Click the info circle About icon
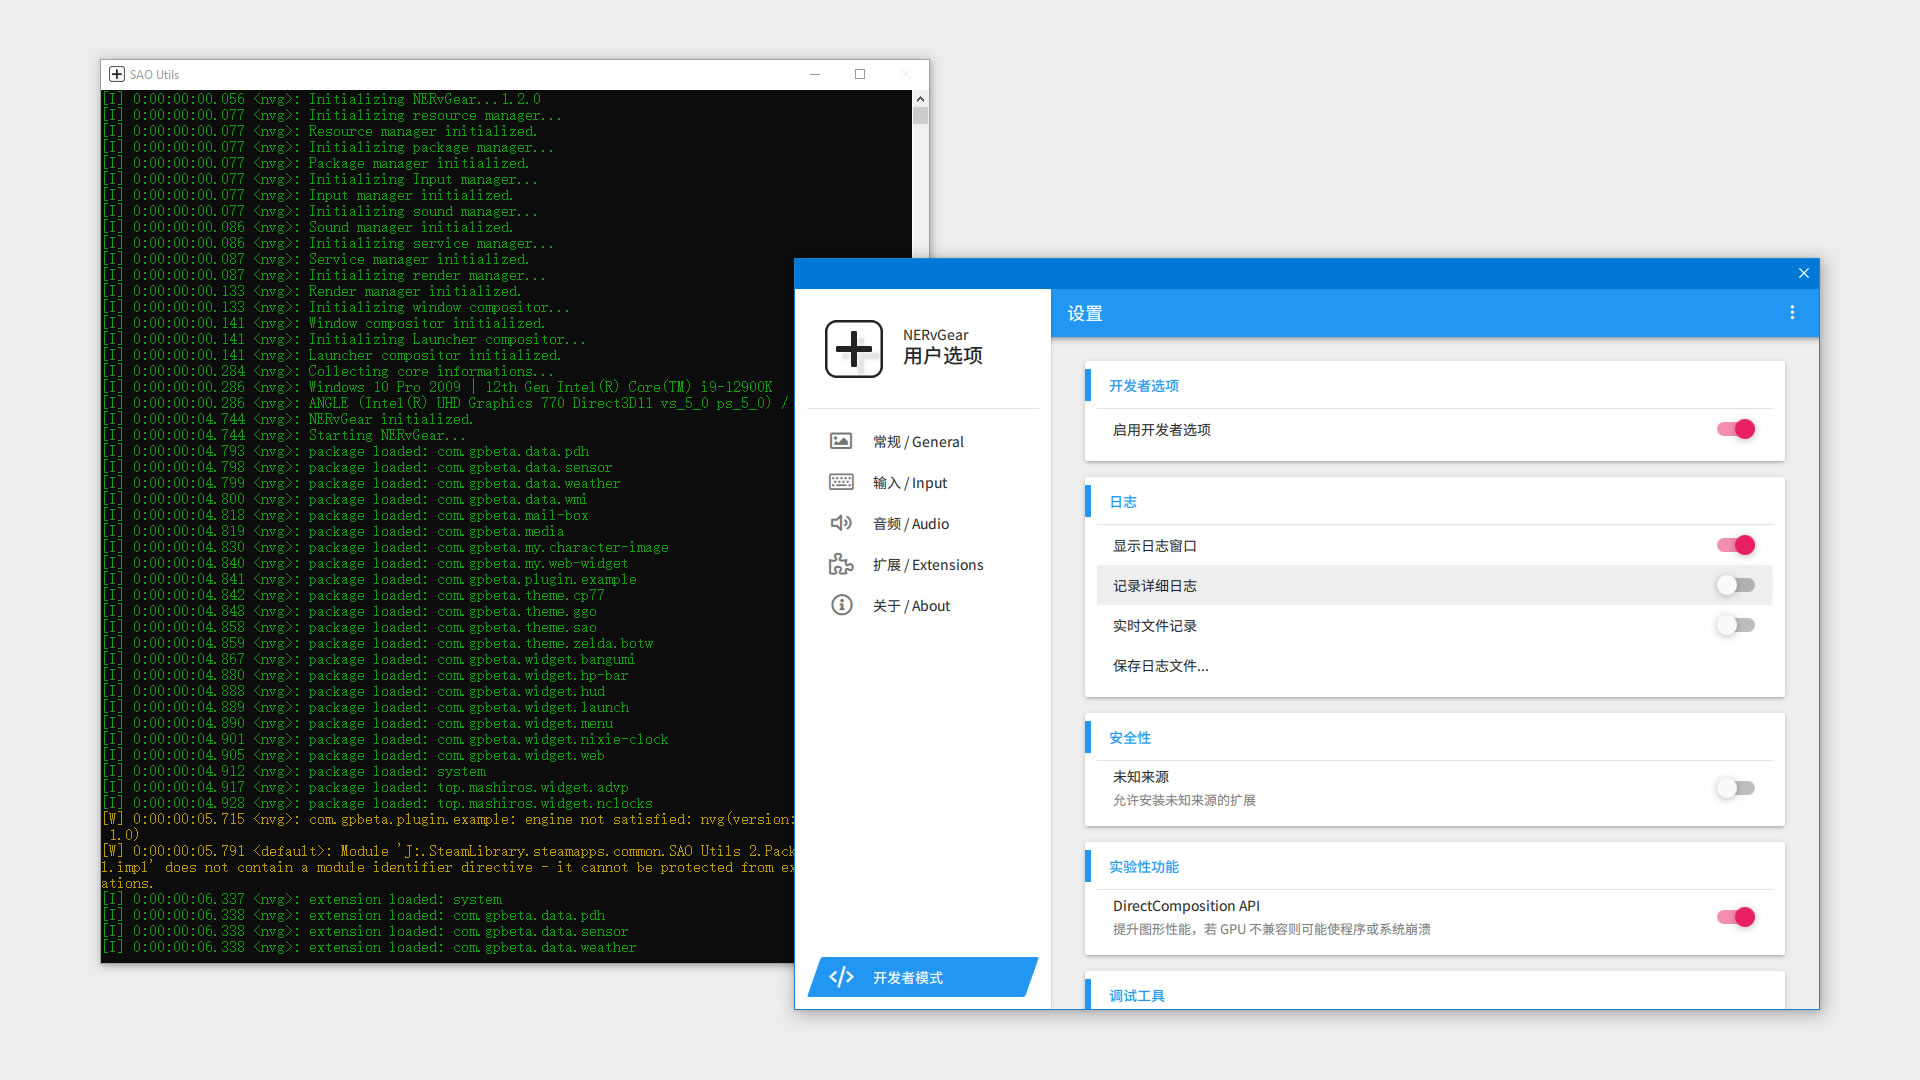This screenshot has height=1080, width=1920. click(841, 605)
